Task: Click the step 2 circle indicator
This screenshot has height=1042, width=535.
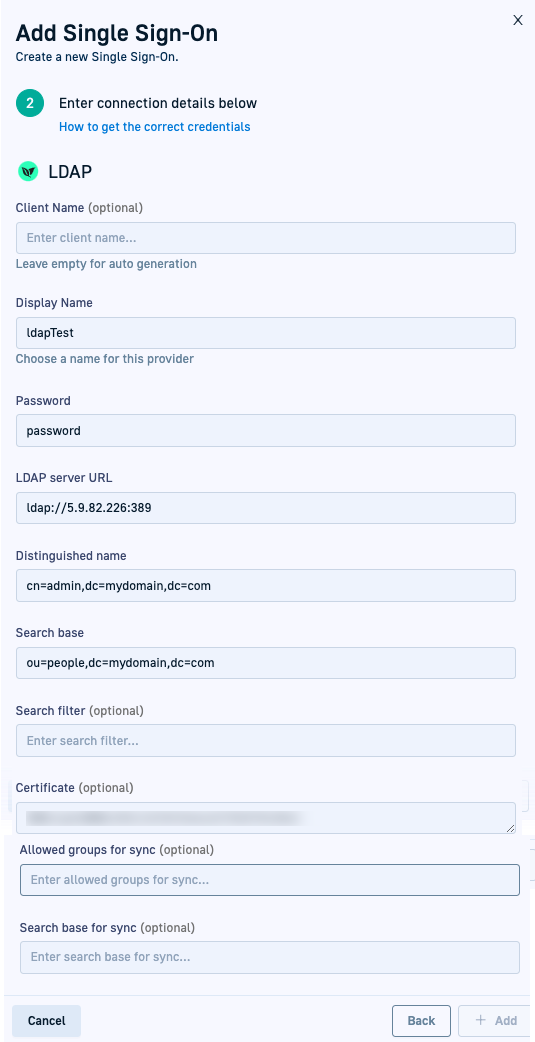Action: tap(30, 104)
